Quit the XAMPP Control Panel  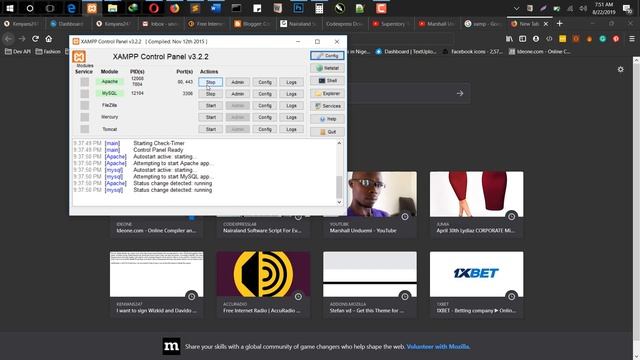(x=327, y=132)
